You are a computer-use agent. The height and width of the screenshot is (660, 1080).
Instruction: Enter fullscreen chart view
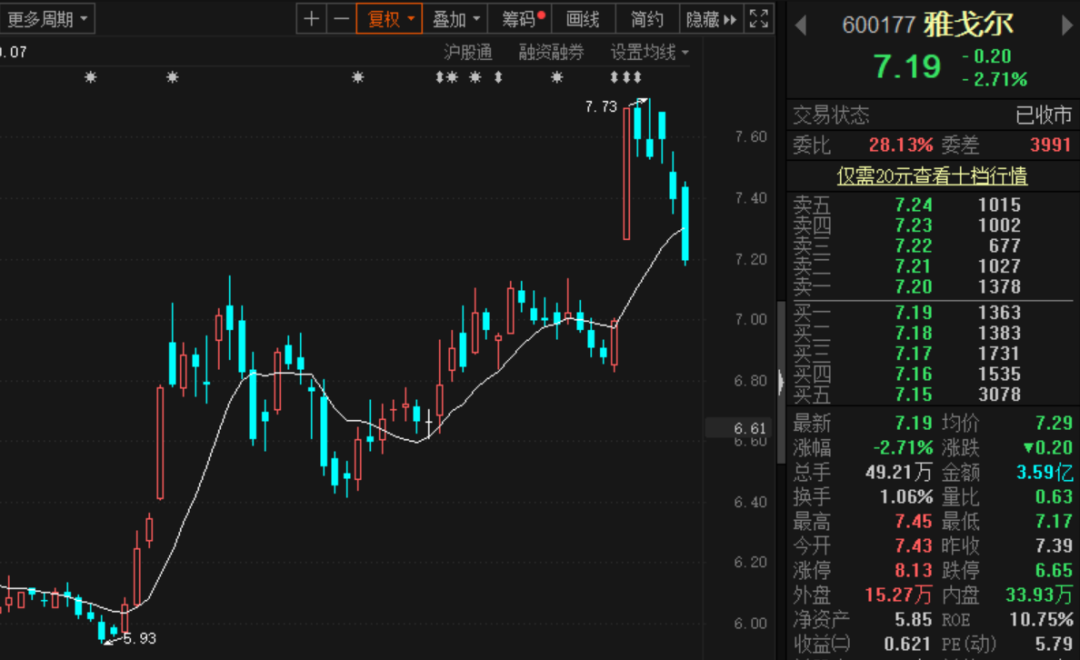(757, 18)
